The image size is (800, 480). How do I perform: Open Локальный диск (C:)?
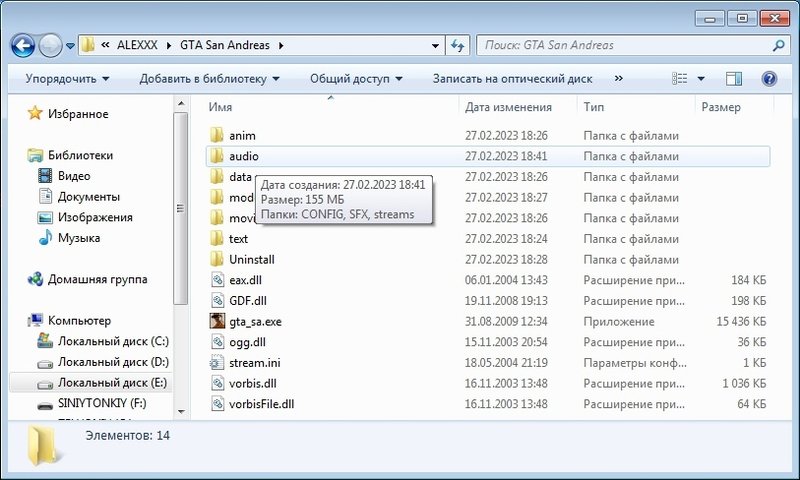(x=113, y=341)
